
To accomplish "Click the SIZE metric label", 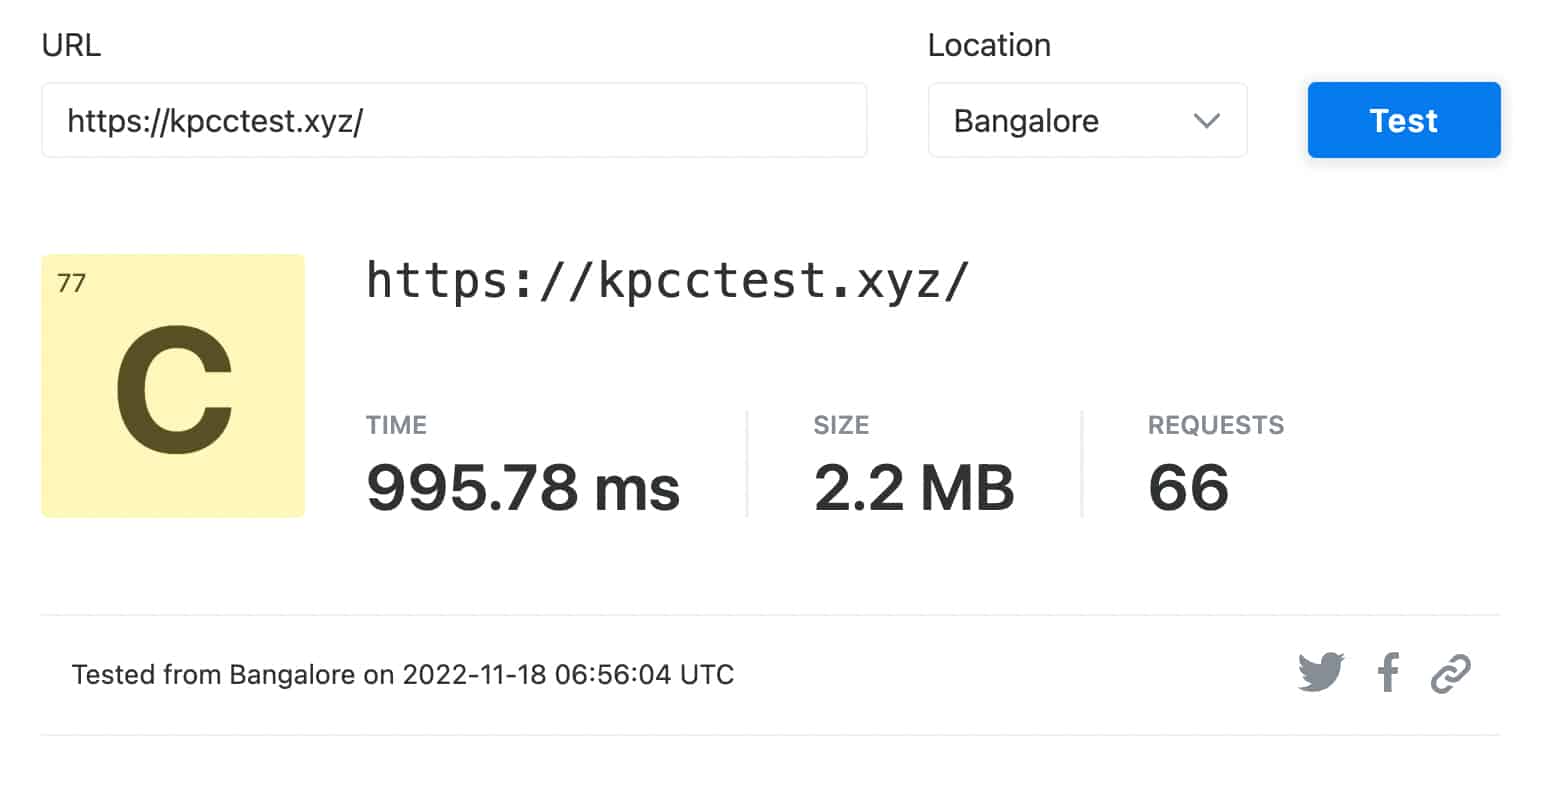I will point(841,425).
